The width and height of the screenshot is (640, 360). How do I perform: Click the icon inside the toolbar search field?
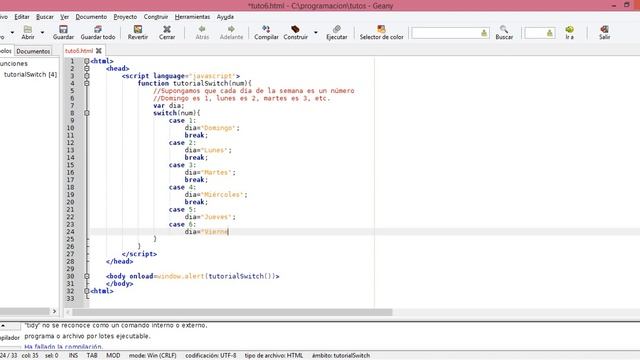tap(484, 33)
